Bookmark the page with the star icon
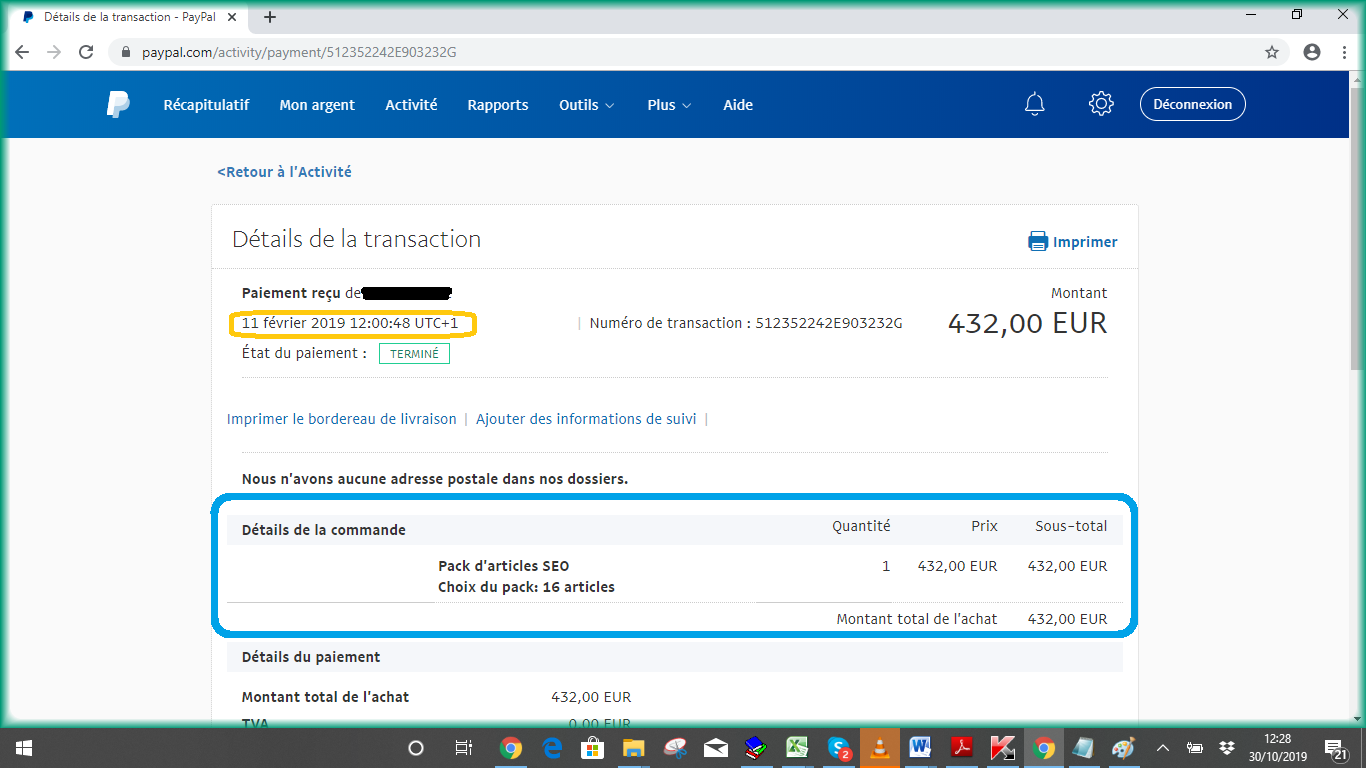 [x=1272, y=52]
